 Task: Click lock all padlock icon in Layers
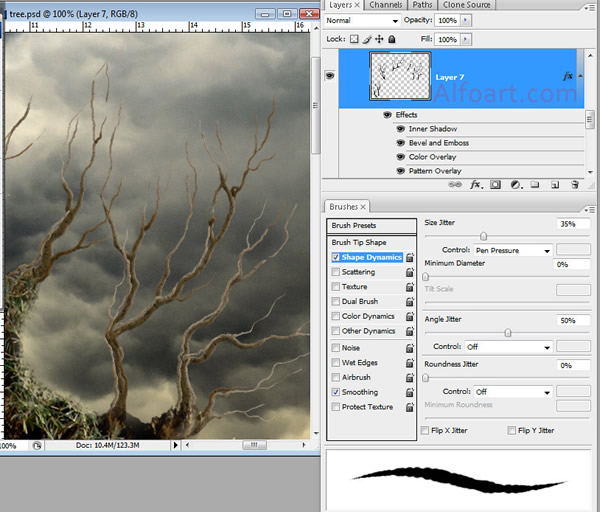point(392,39)
